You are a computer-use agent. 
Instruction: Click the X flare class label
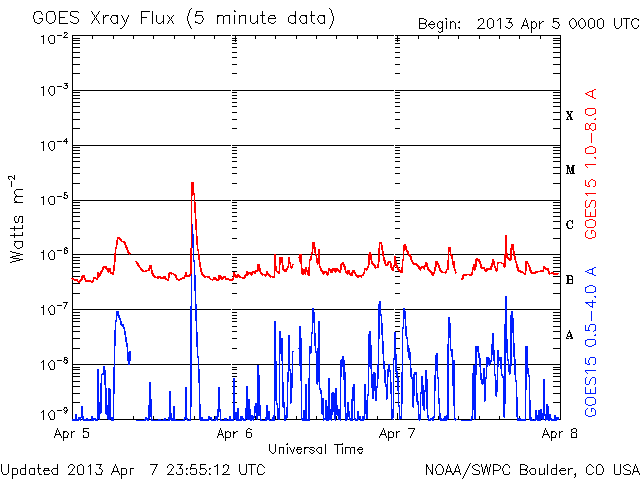click(x=570, y=115)
